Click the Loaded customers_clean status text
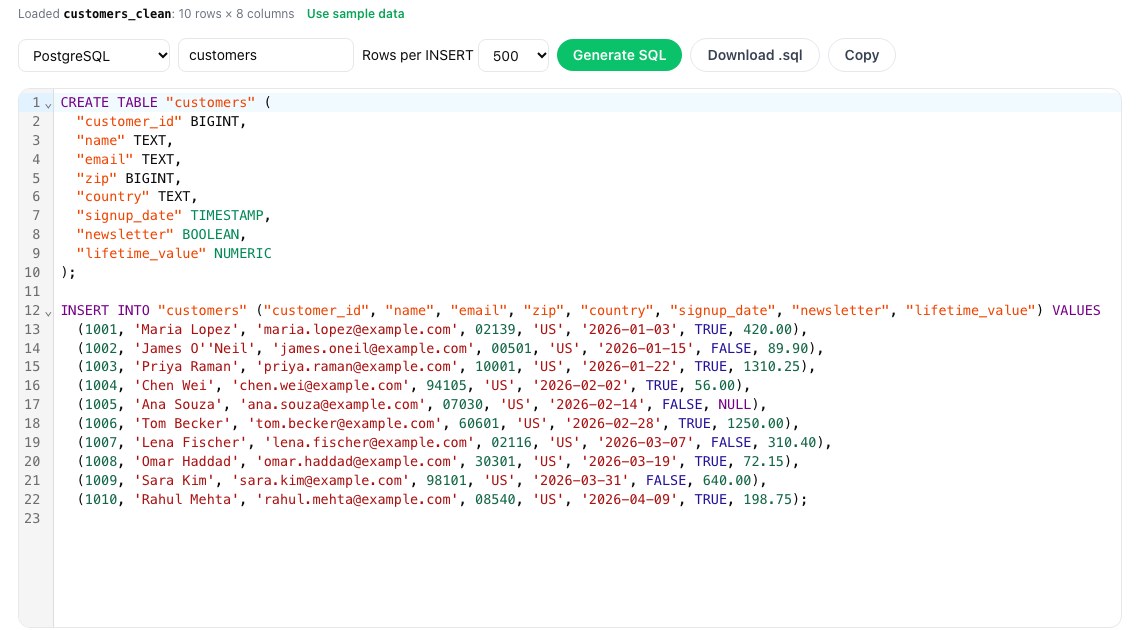 click(156, 14)
